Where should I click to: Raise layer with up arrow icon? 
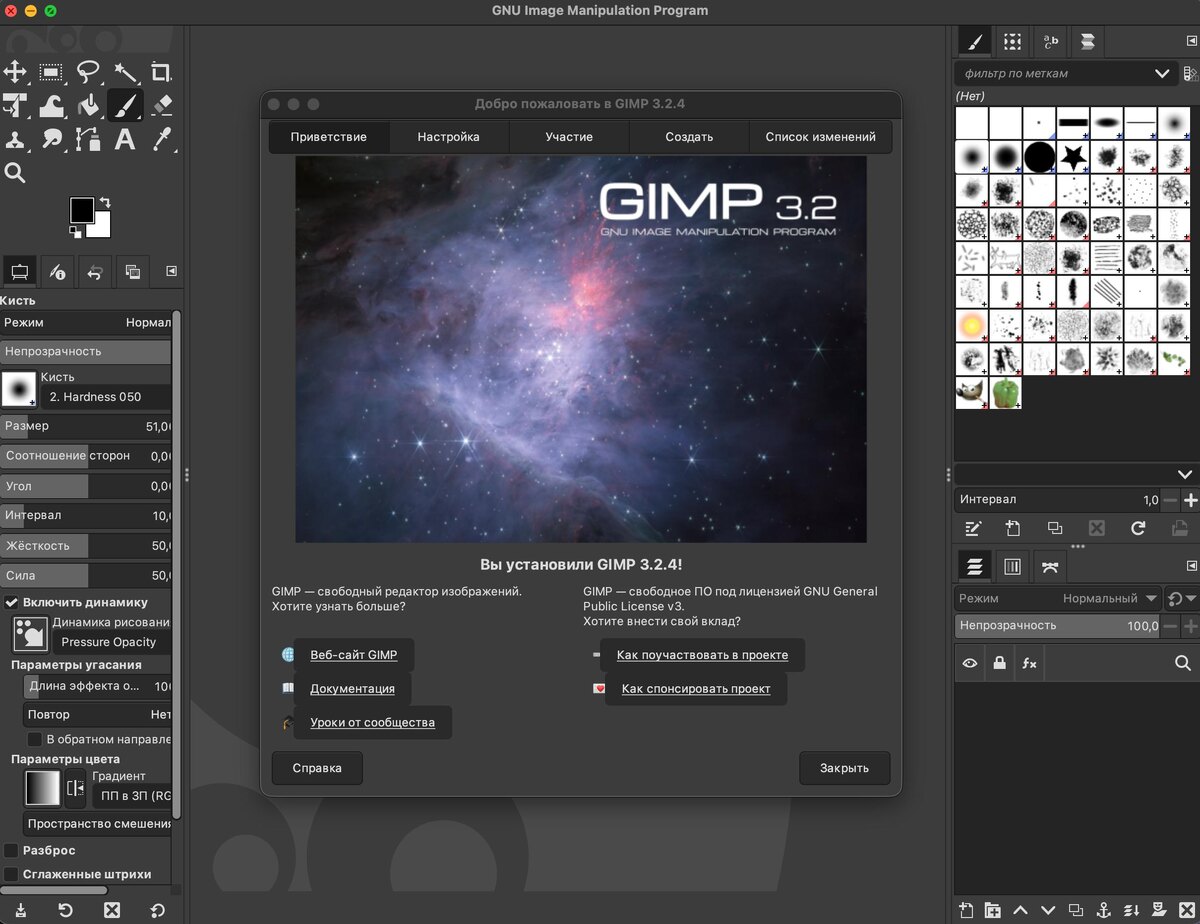(1021, 910)
